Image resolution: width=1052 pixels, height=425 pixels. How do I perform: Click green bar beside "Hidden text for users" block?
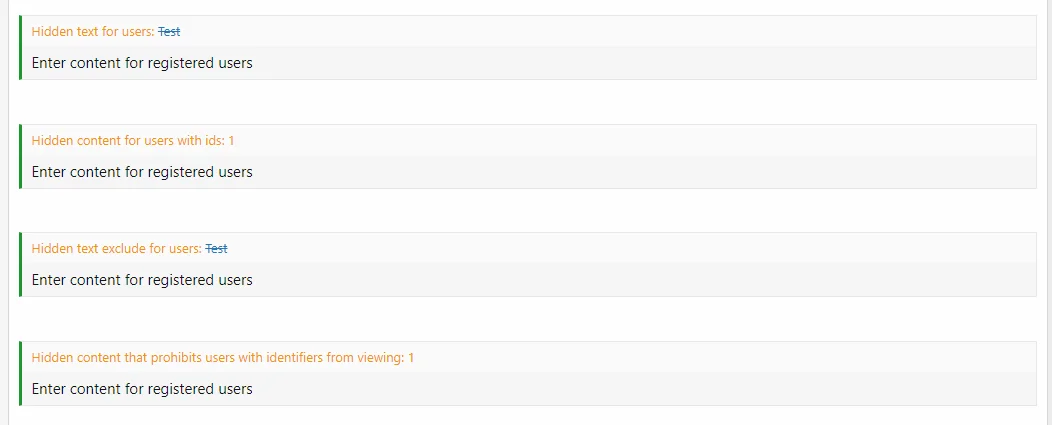click(x=20, y=48)
